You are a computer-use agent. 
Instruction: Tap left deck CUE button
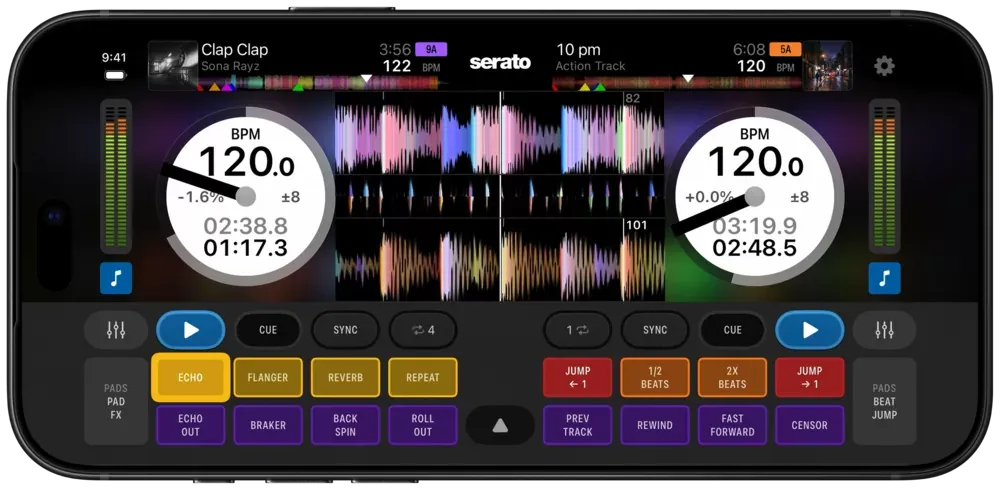[x=268, y=330]
